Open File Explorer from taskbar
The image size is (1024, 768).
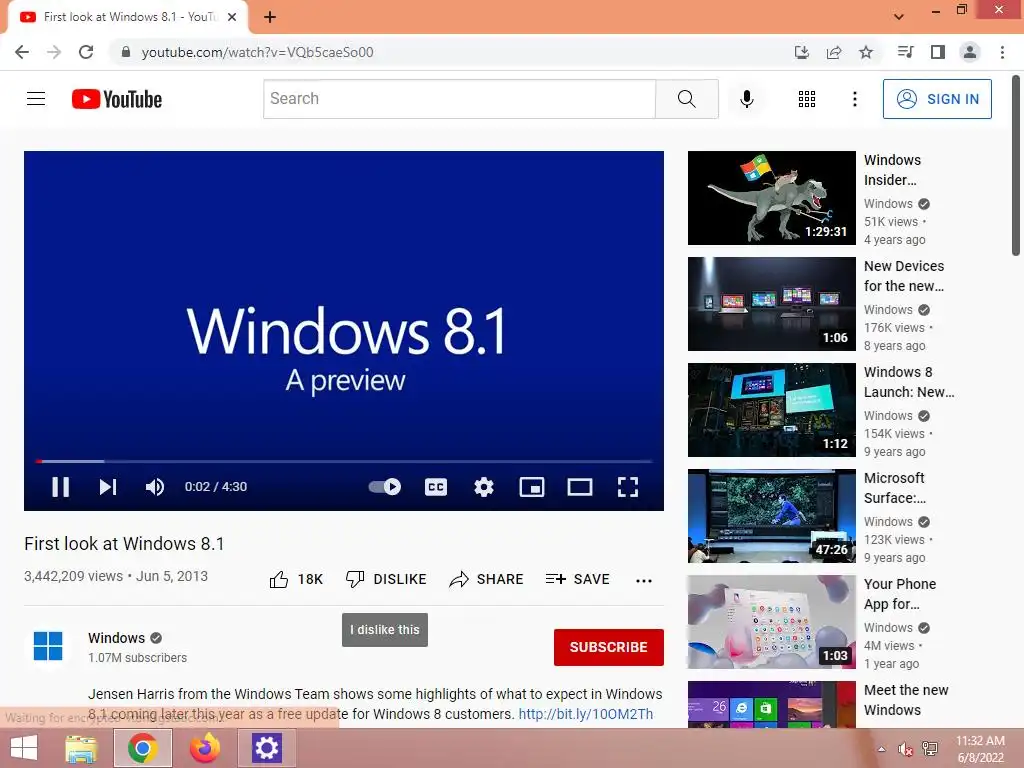point(80,748)
